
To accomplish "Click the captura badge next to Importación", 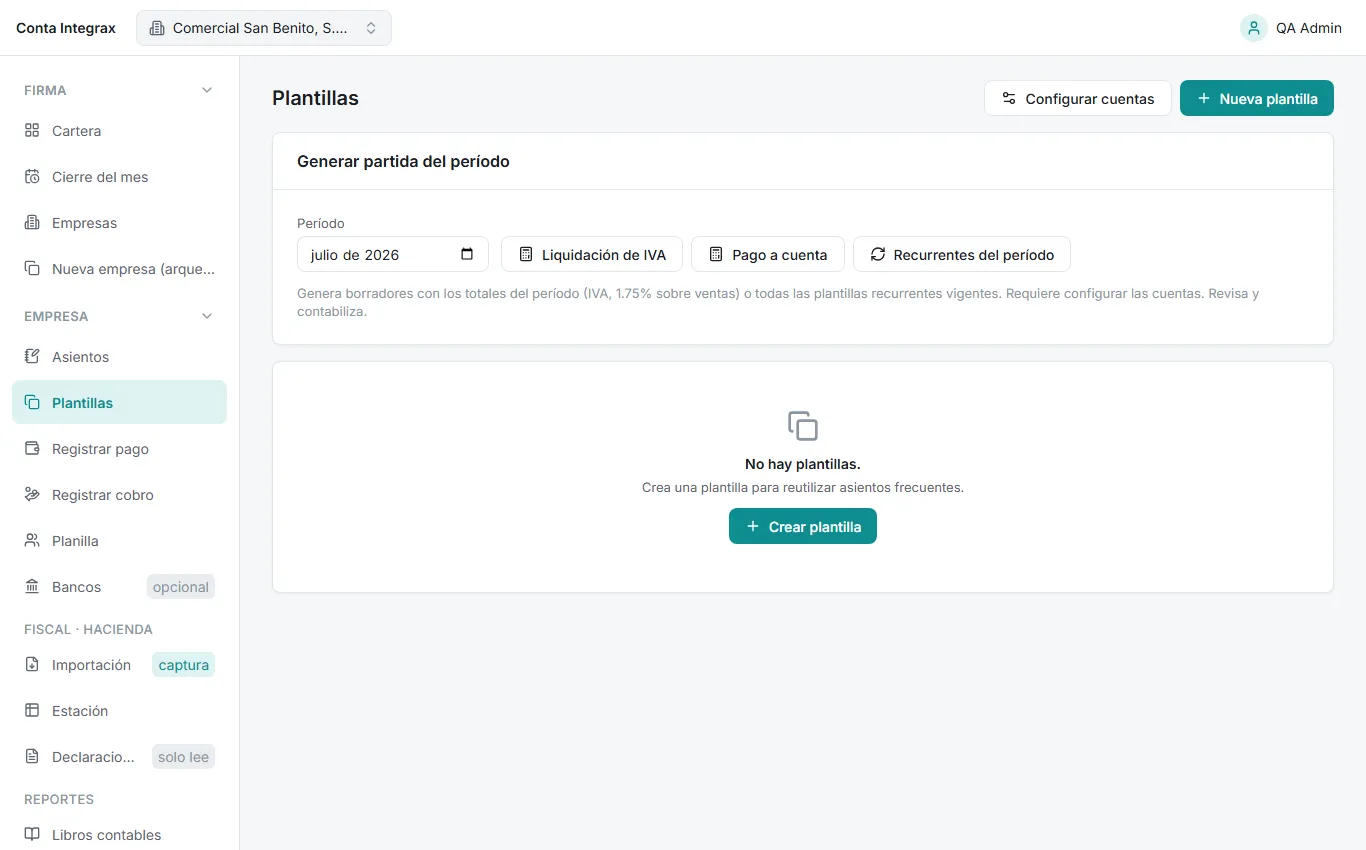I will (x=184, y=665).
